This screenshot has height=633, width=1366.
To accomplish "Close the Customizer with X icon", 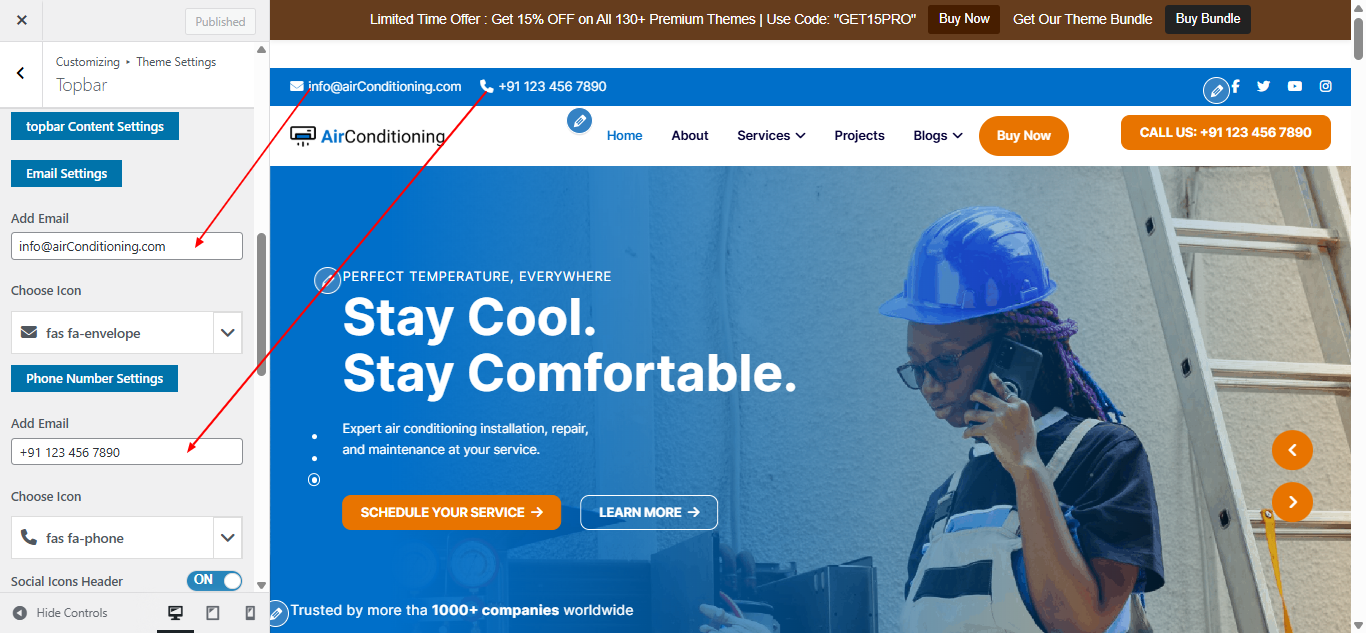I will 22,20.
